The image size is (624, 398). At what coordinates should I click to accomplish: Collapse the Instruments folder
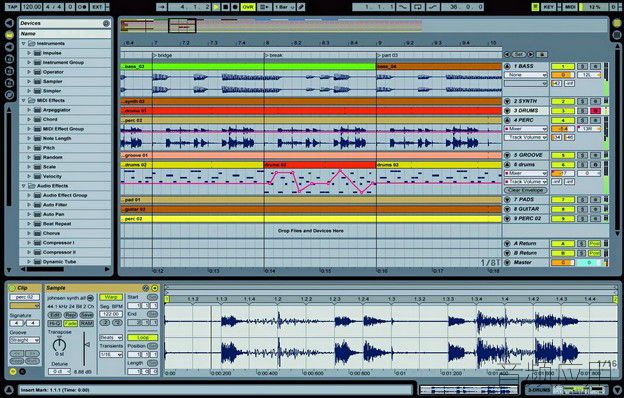[23, 43]
